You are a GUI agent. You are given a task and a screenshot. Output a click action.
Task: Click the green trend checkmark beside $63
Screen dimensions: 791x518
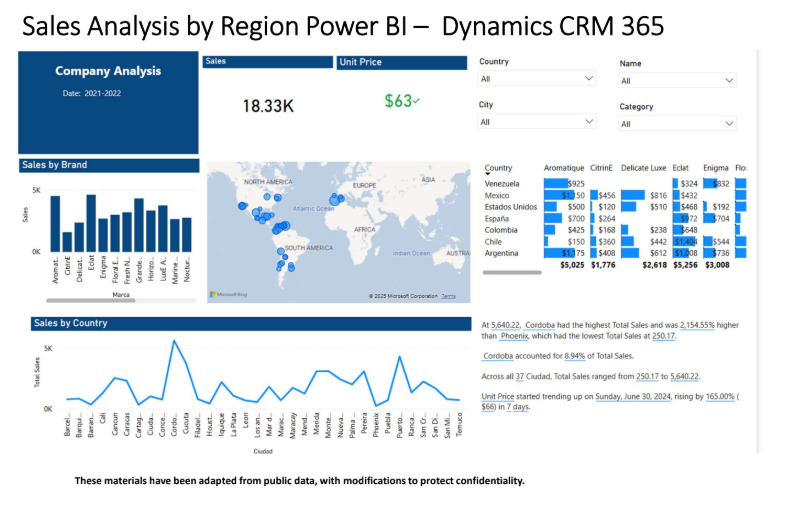[416, 101]
